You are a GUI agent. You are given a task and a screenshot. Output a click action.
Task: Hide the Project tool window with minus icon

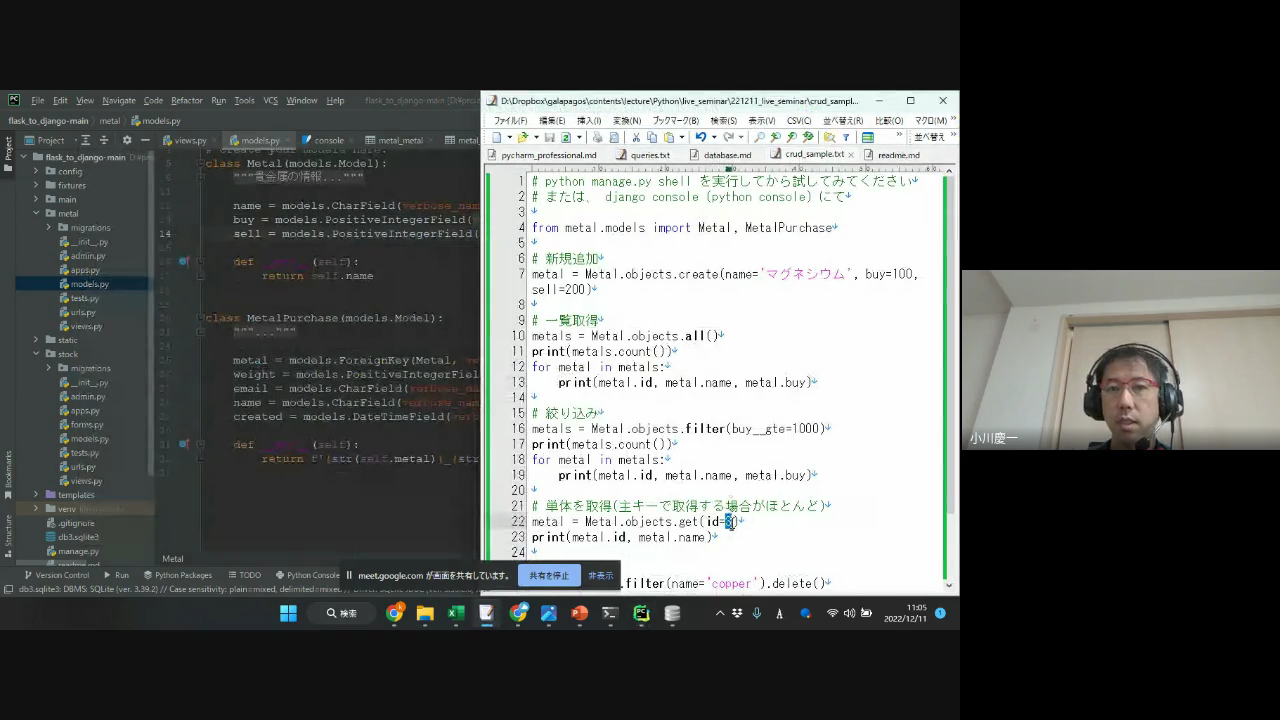click(x=145, y=140)
